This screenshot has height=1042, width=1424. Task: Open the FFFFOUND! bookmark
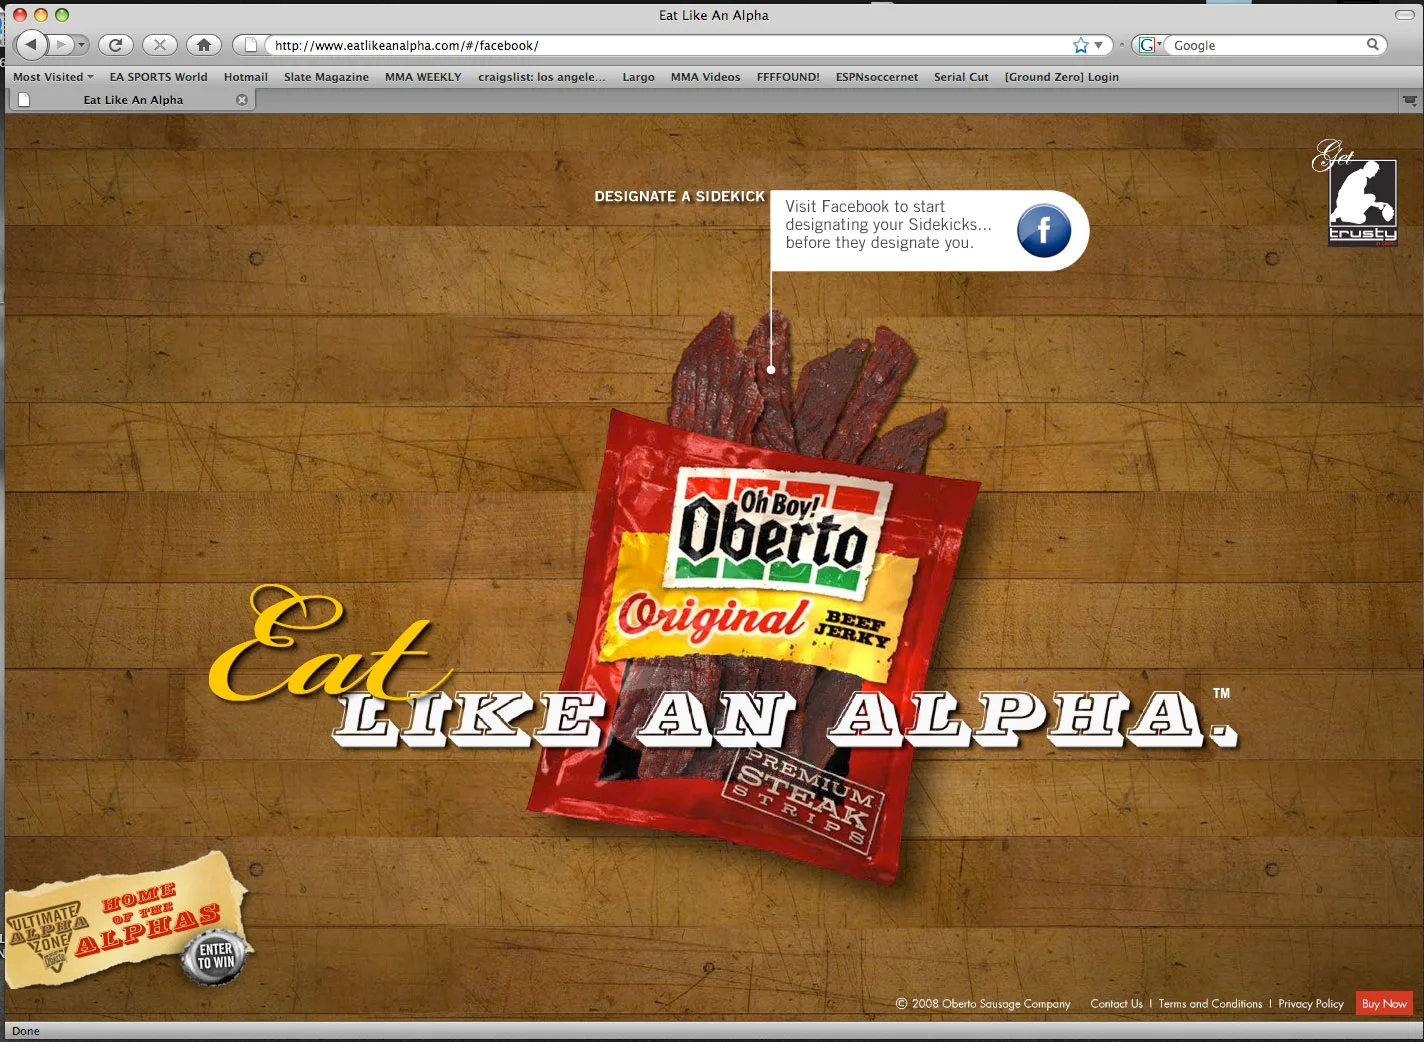pyautogui.click(x=788, y=77)
